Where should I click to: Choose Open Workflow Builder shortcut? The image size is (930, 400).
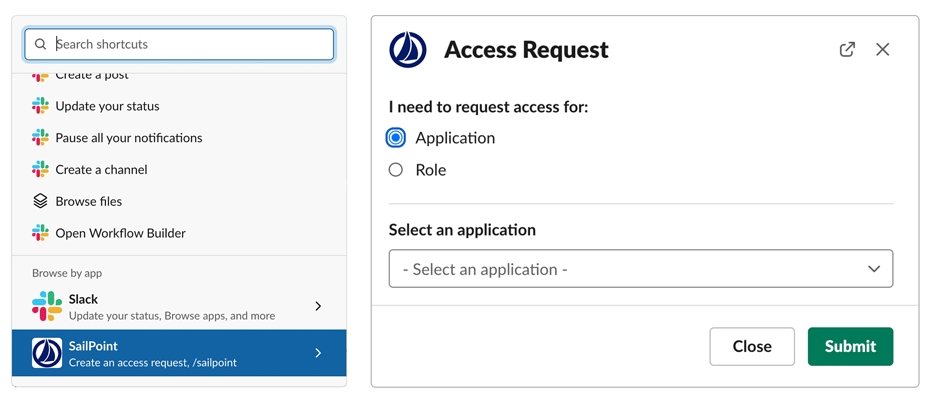point(121,233)
